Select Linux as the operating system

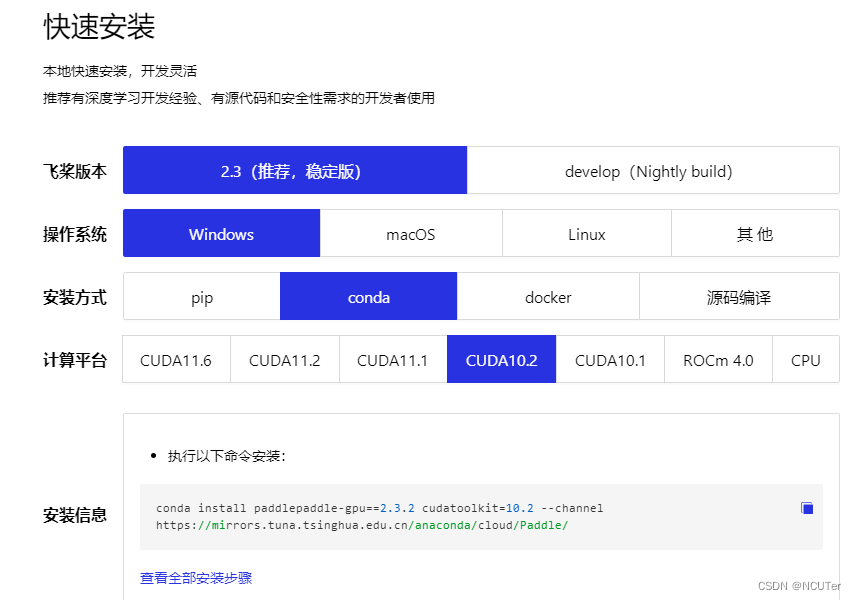[x=586, y=233]
